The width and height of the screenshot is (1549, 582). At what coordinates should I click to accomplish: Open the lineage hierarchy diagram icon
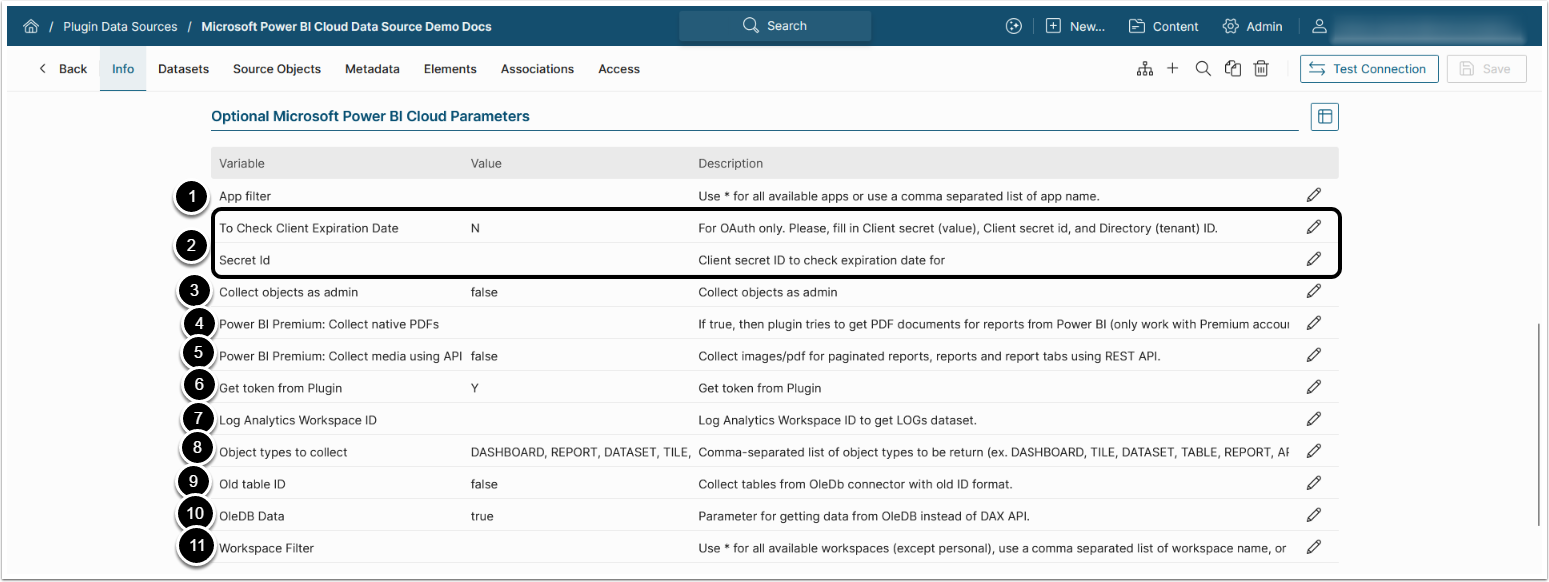pos(1145,69)
